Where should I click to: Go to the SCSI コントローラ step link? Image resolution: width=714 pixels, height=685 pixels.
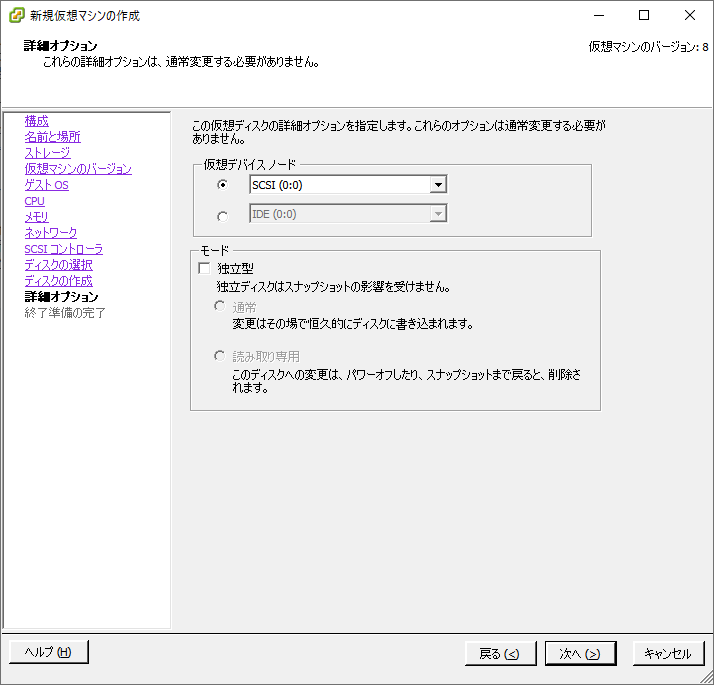click(x=64, y=249)
